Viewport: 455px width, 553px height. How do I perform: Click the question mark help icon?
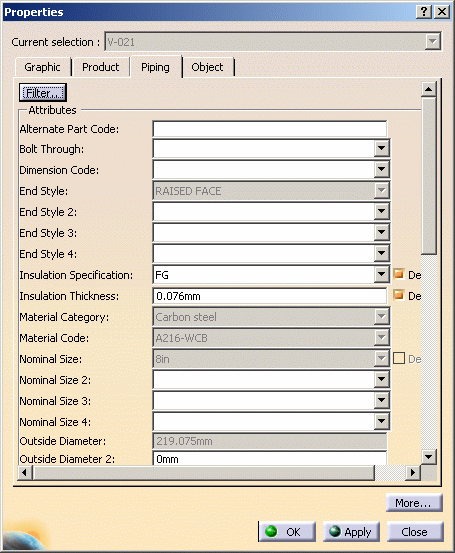click(424, 12)
